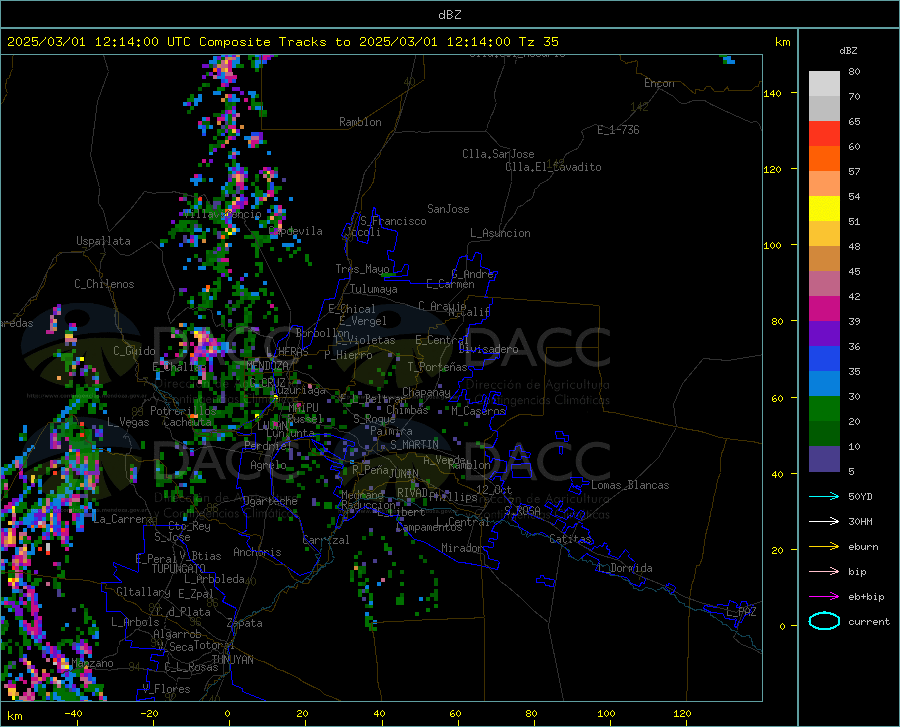The height and width of the screenshot is (727, 900).
Task: Click the 'C_Chilenos' label on map
Action: [104, 284]
